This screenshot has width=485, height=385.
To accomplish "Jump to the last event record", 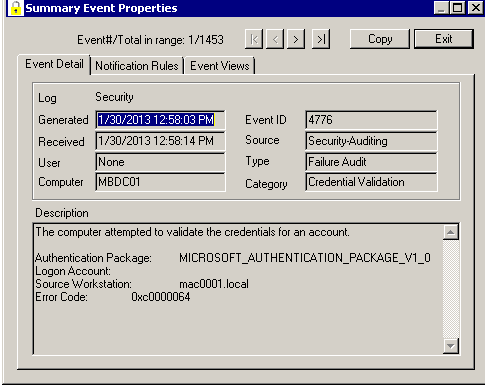I will (321, 39).
